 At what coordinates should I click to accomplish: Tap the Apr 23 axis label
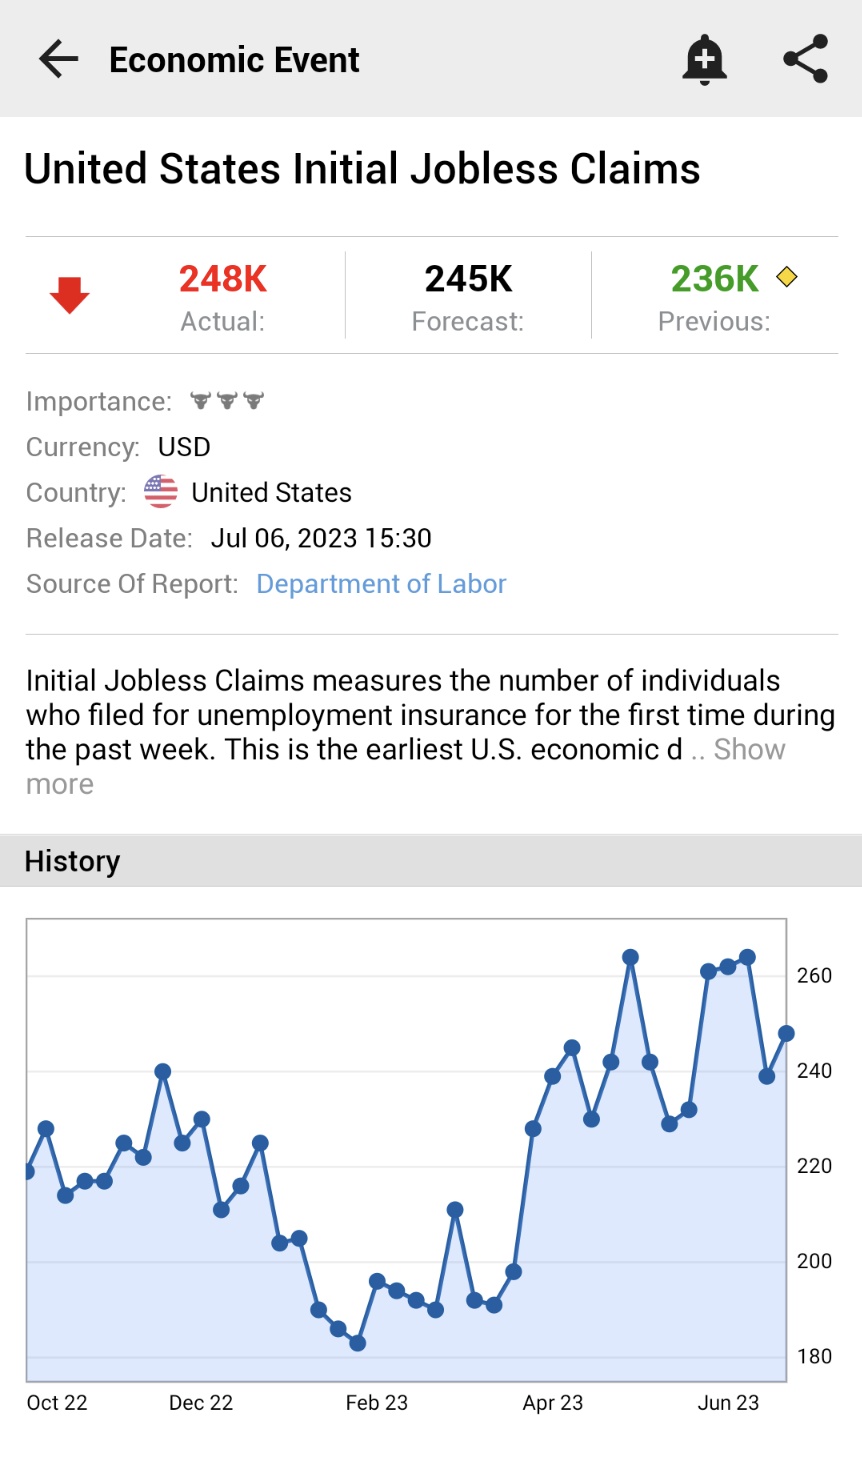point(552,1403)
